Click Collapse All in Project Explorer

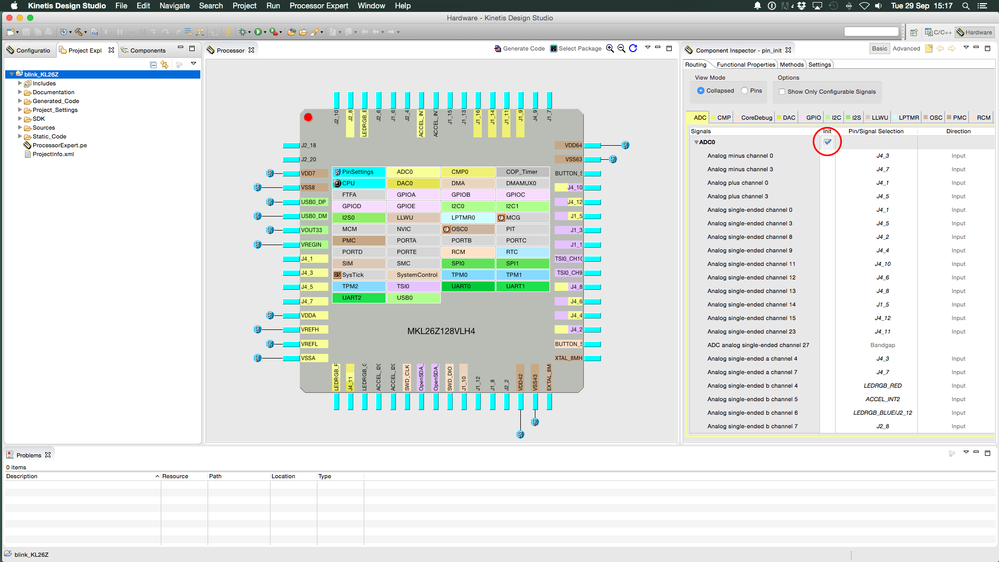[154, 64]
